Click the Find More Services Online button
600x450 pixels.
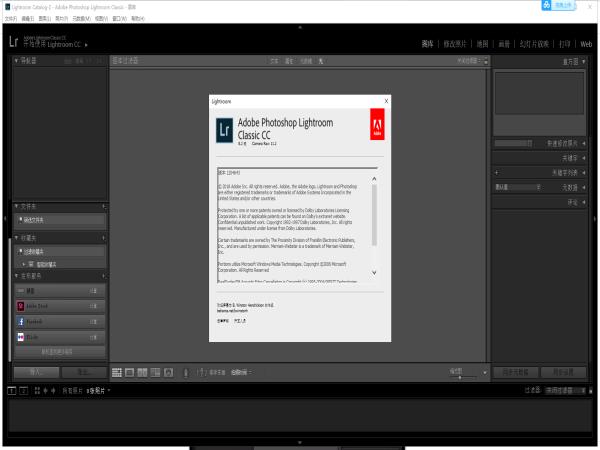(x=60, y=352)
